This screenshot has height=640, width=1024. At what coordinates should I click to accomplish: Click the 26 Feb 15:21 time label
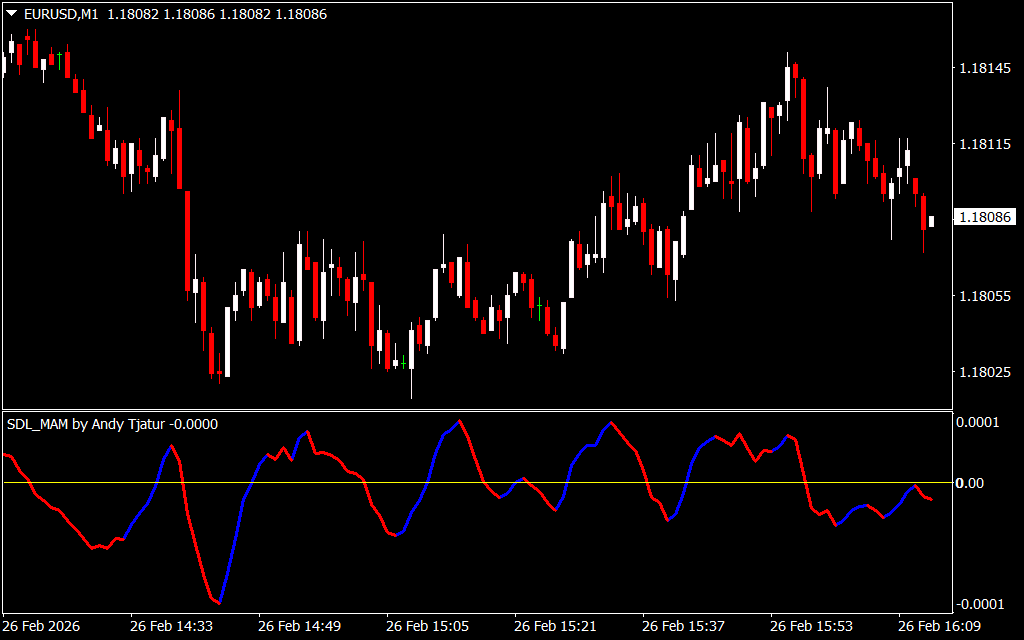pyautogui.click(x=555, y=626)
